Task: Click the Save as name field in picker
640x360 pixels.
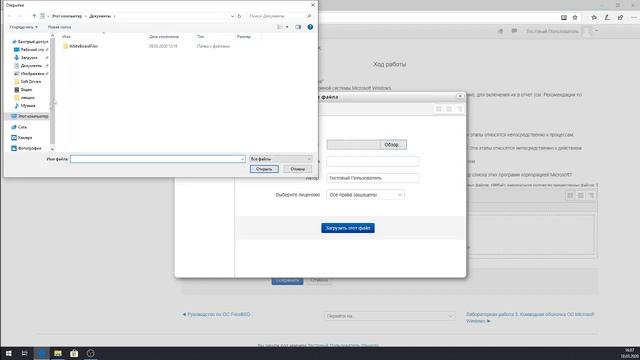Action: click(373, 161)
